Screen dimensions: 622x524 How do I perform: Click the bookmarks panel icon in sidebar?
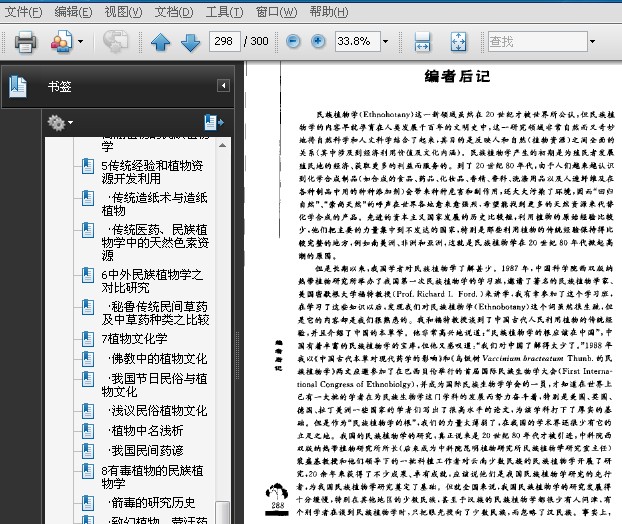(x=18, y=86)
